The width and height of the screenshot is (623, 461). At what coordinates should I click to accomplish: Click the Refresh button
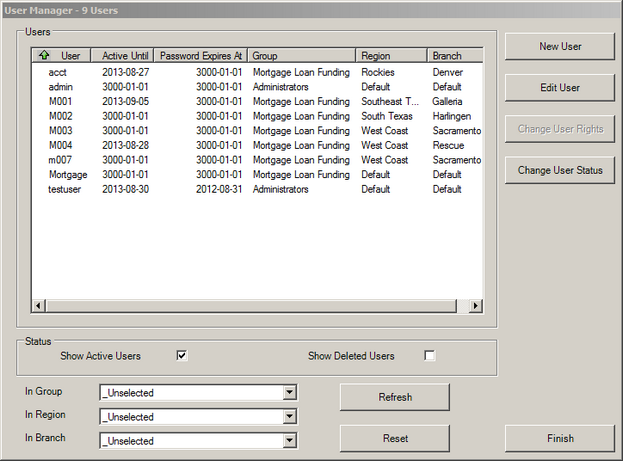coord(395,397)
